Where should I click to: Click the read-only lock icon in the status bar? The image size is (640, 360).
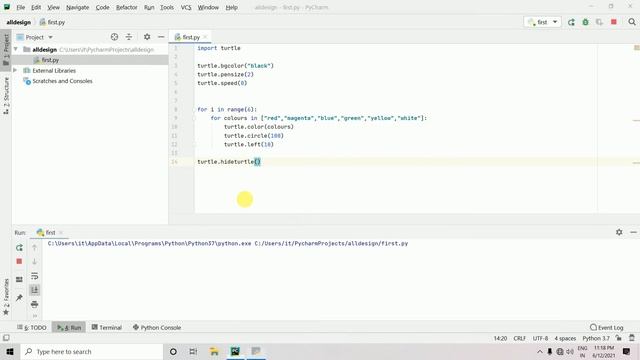pyautogui.click(x=619, y=338)
